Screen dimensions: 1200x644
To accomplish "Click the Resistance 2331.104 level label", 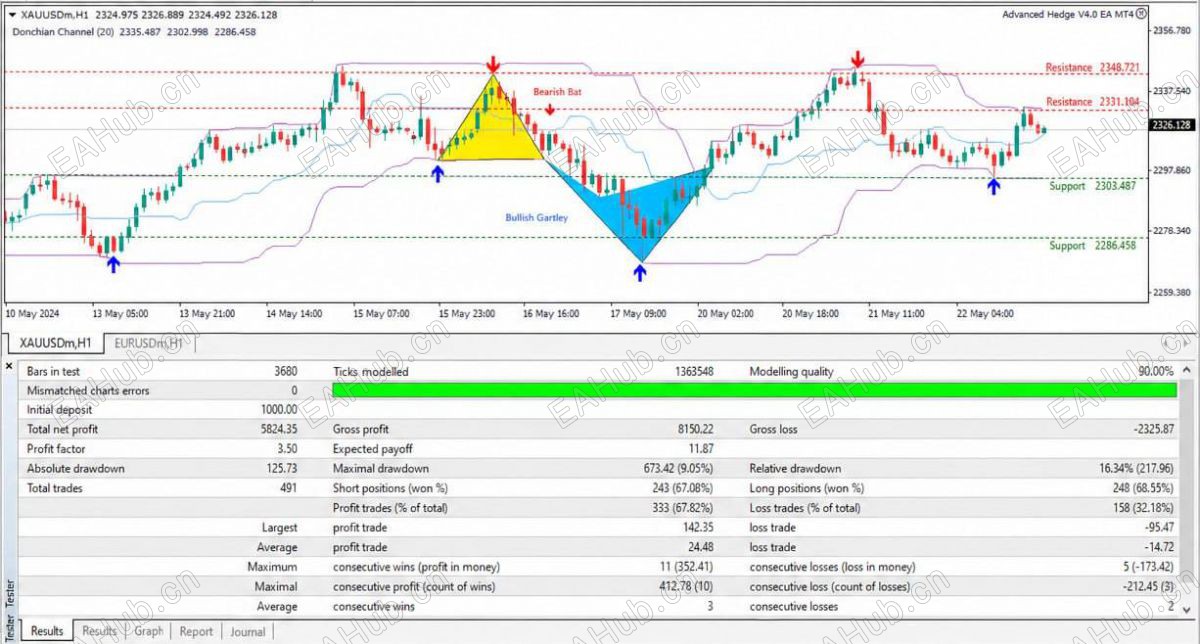I will click(x=1092, y=102).
